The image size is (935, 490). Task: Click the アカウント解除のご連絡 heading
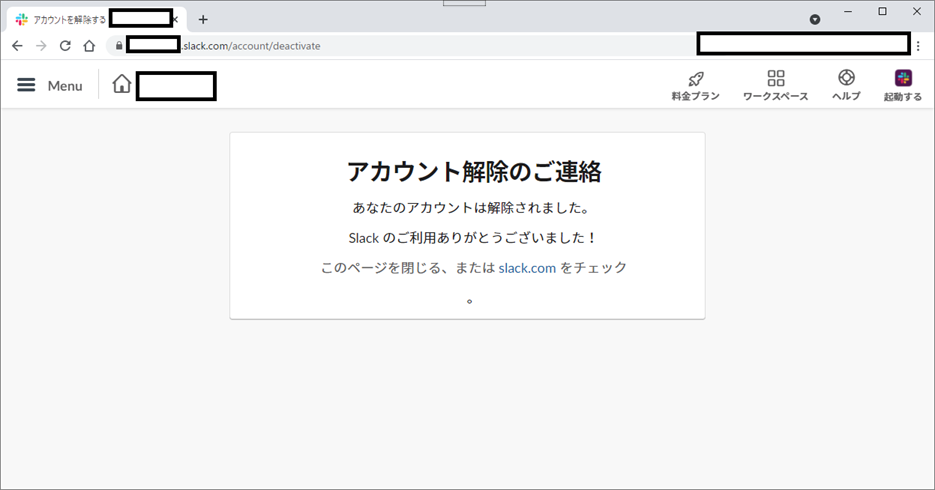tap(474, 172)
